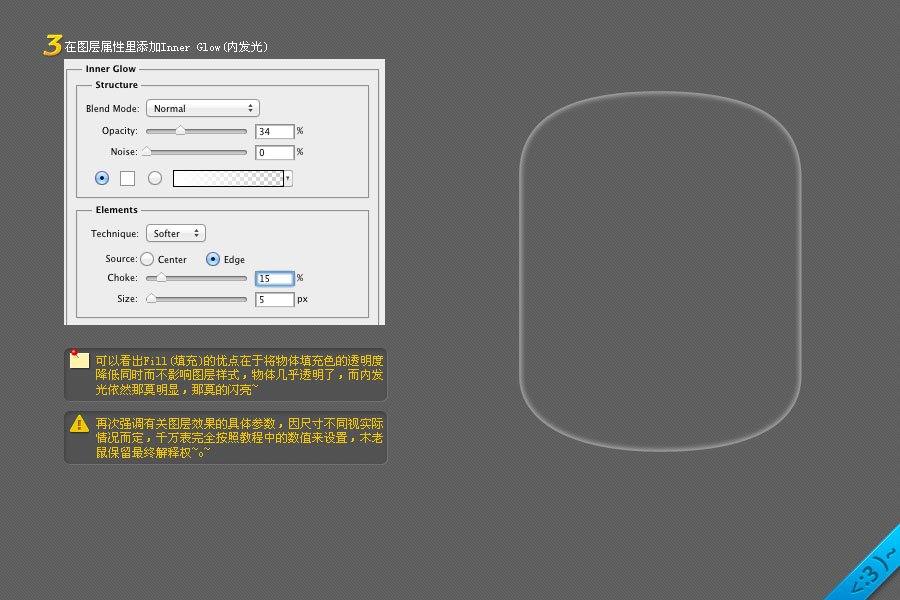Click the Technique label
The width and height of the screenshot is (900, 600).
point(115,234)
